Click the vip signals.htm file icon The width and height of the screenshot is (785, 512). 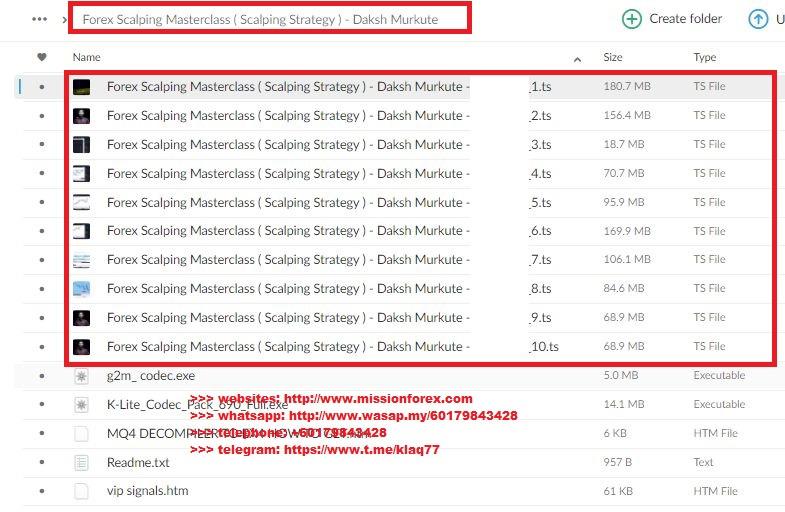point(82,491)
